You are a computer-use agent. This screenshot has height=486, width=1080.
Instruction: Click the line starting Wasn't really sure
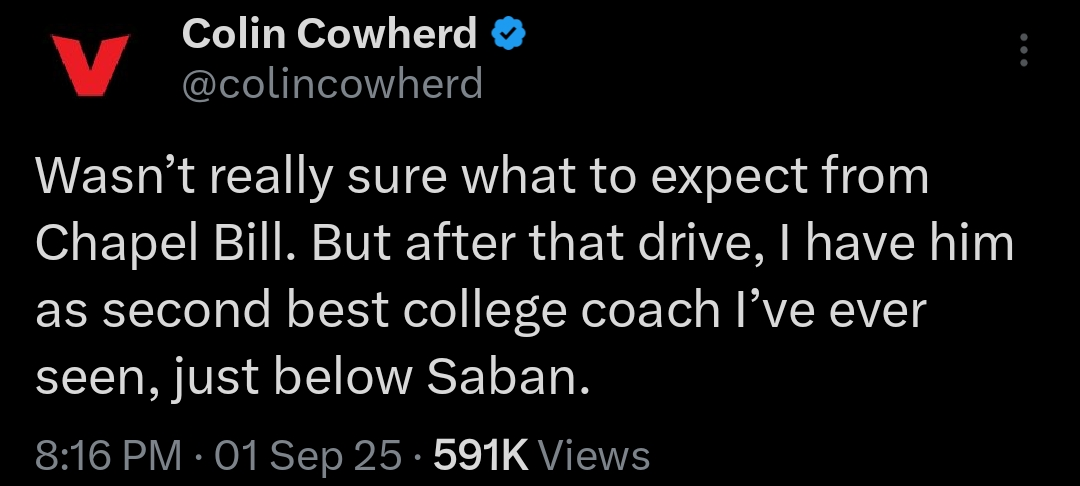tap(481, 177)
